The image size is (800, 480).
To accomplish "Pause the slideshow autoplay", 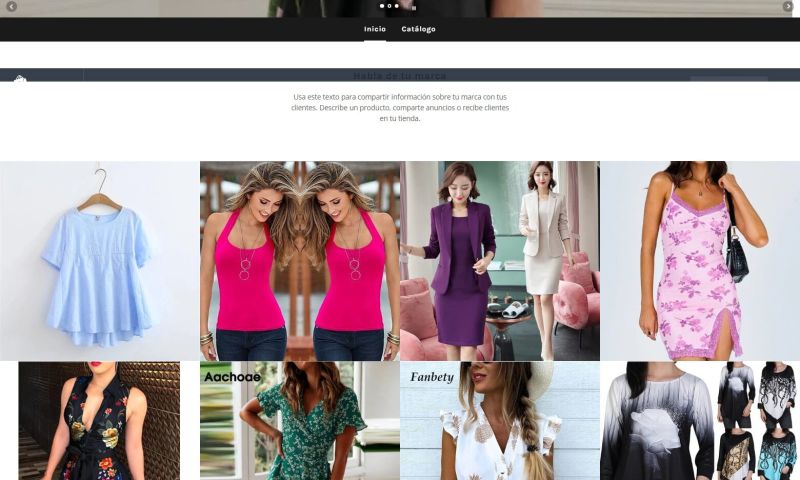I will [414, 7].
